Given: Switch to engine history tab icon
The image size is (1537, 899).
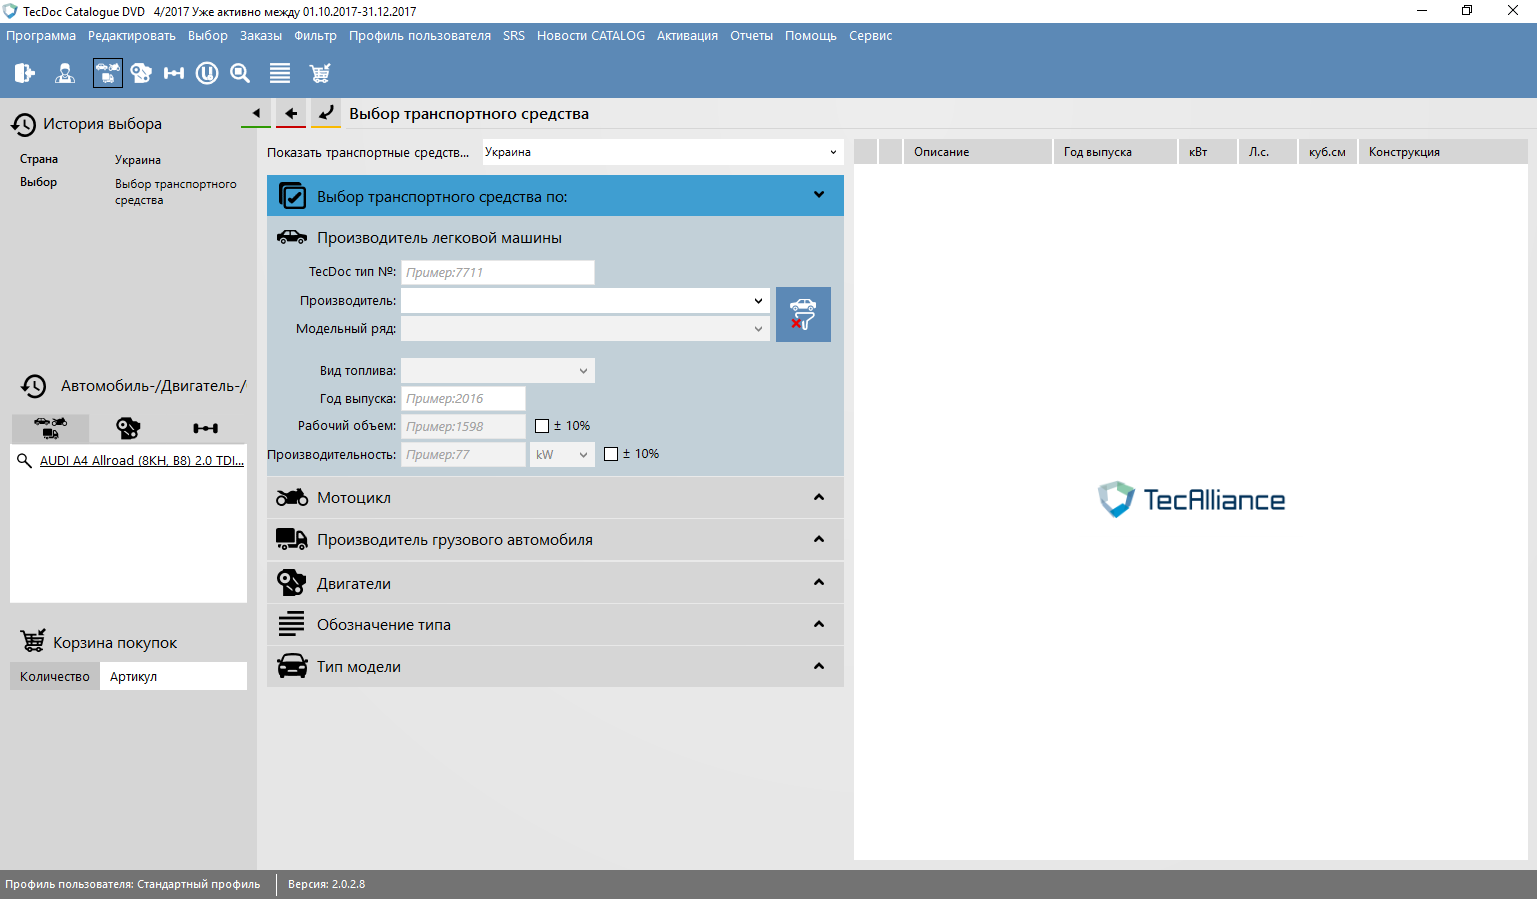Looking at the screenshot, I should (128, 428).
